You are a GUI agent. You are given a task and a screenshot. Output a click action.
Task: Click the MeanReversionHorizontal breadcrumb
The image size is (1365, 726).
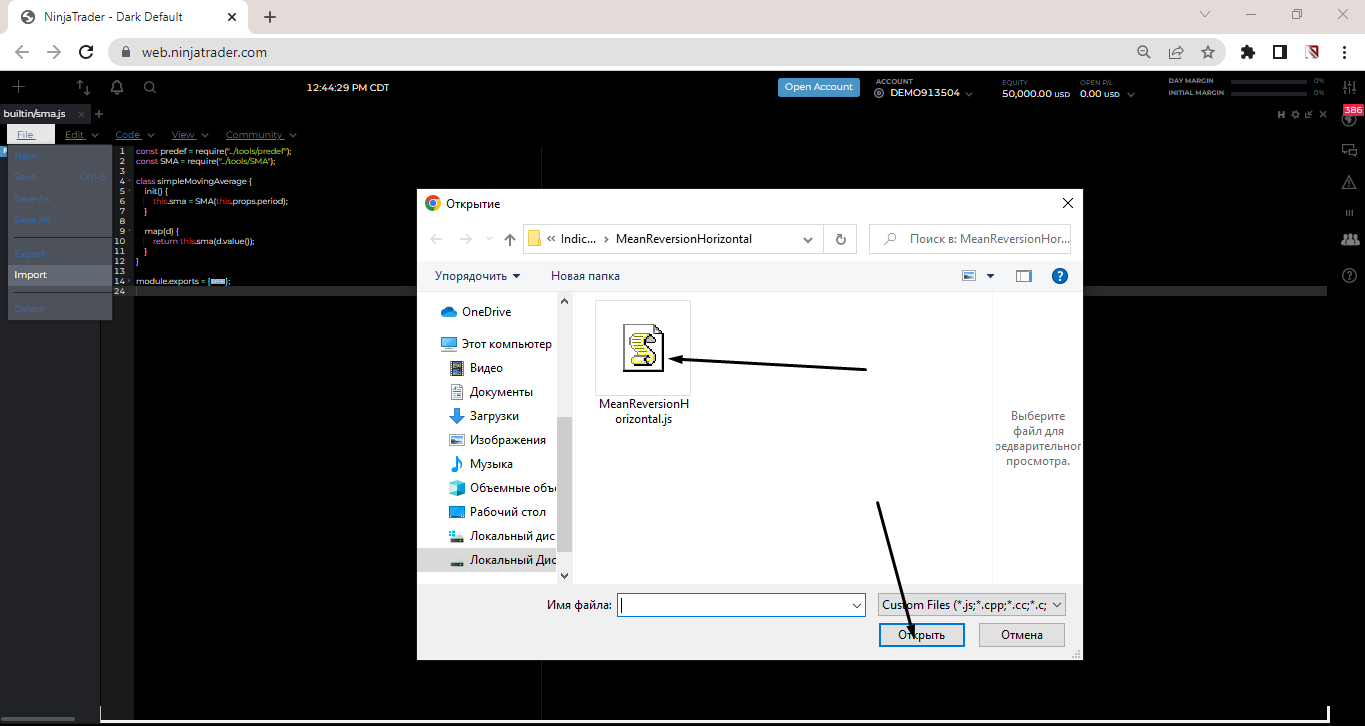coord(684,239)
